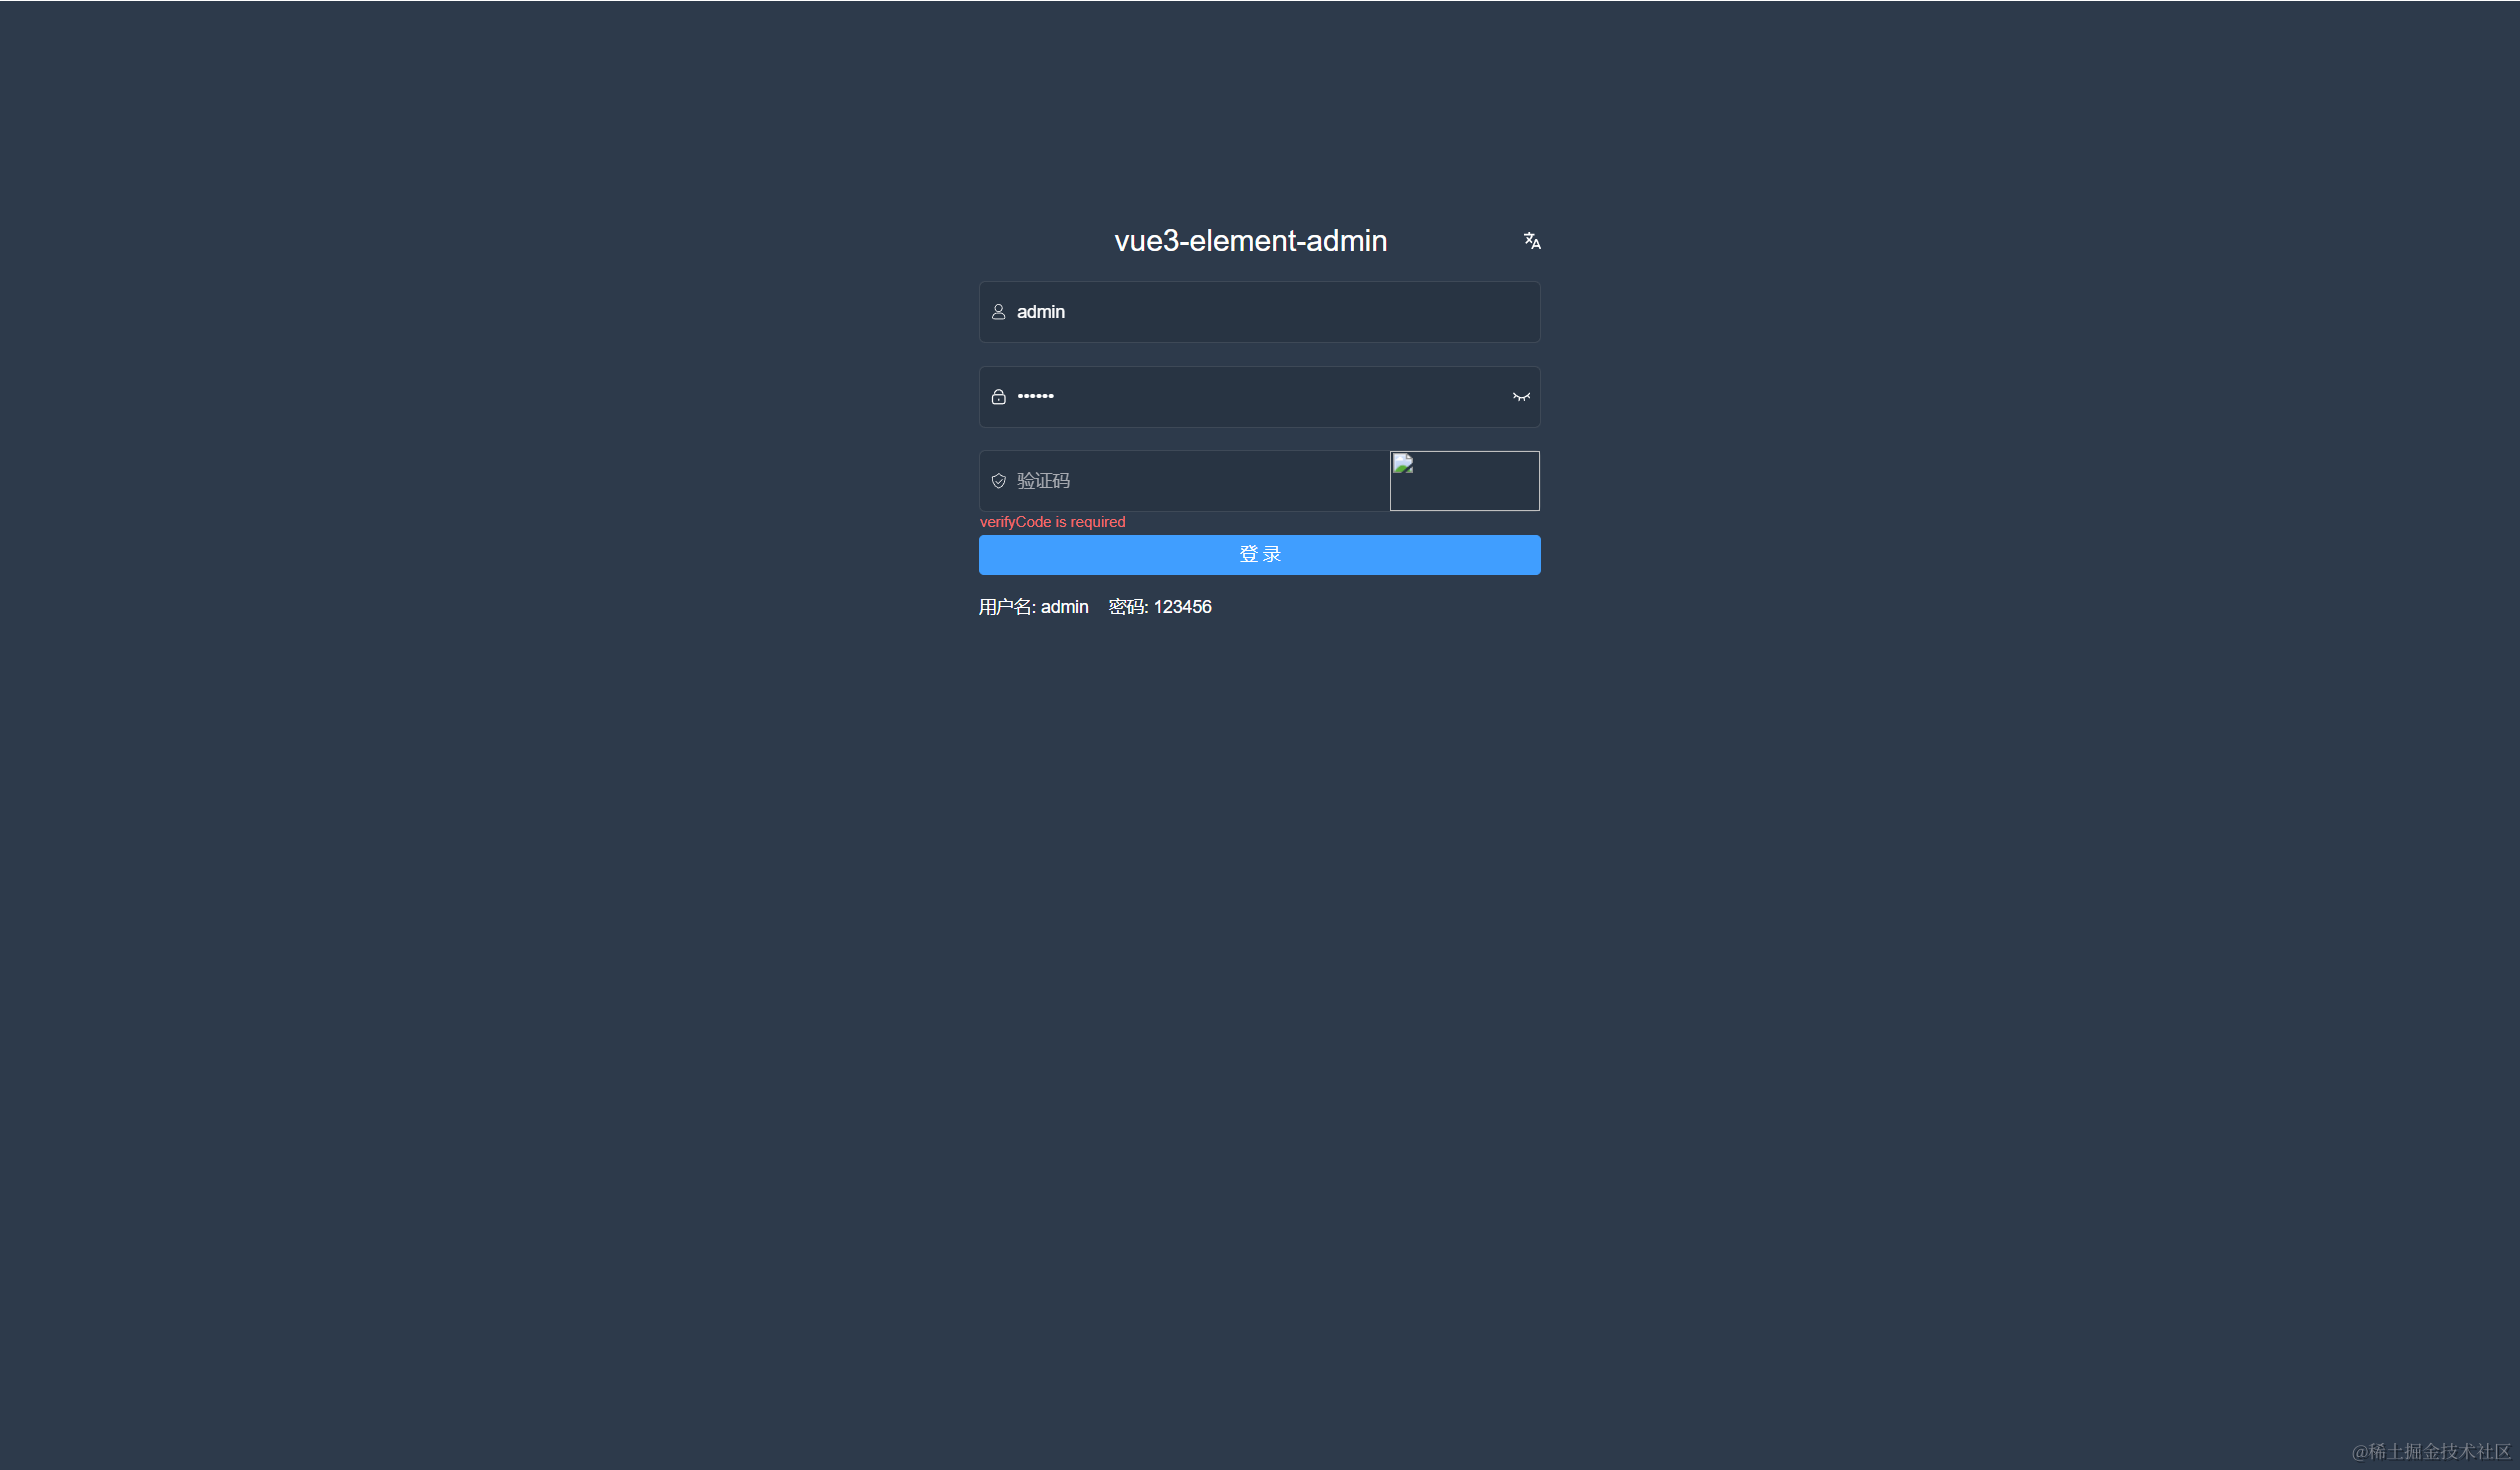
Task: Focus the 验证码 verification code input
Action: click(x=1184, y=481)
